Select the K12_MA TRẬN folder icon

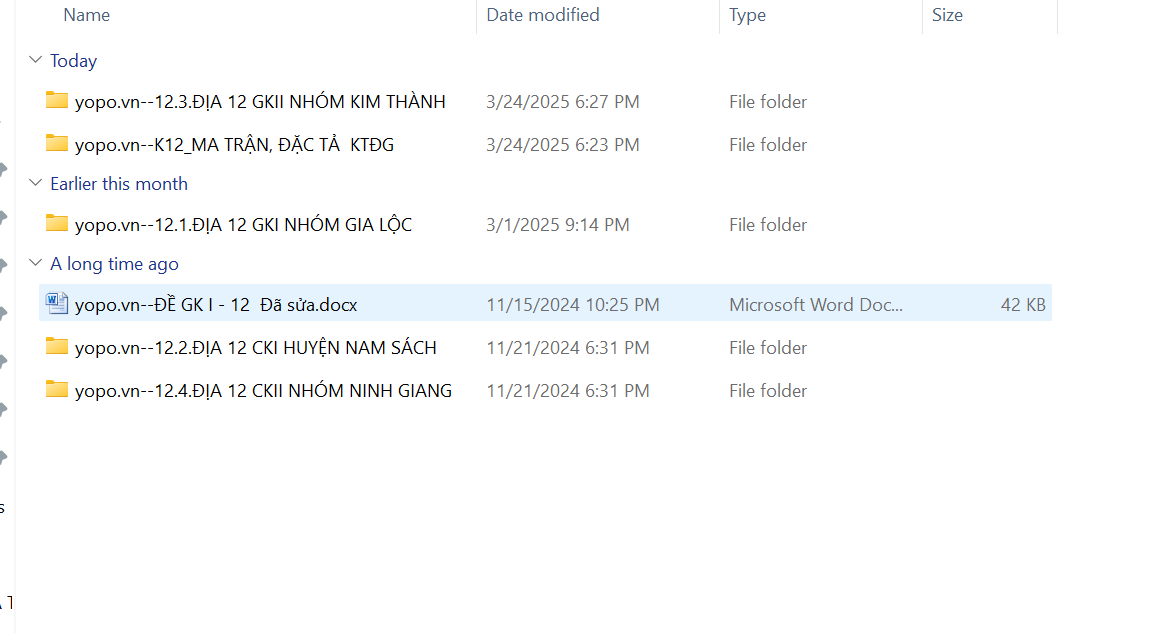(57, 144)
